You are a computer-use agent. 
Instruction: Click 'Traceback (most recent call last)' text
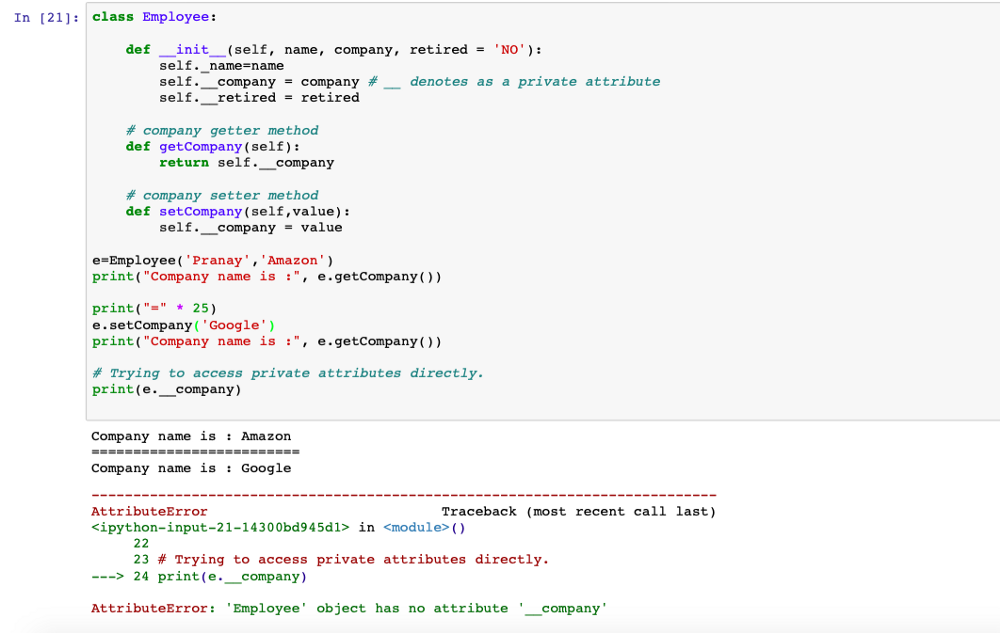pyautogui.click(x=578, y=511)
